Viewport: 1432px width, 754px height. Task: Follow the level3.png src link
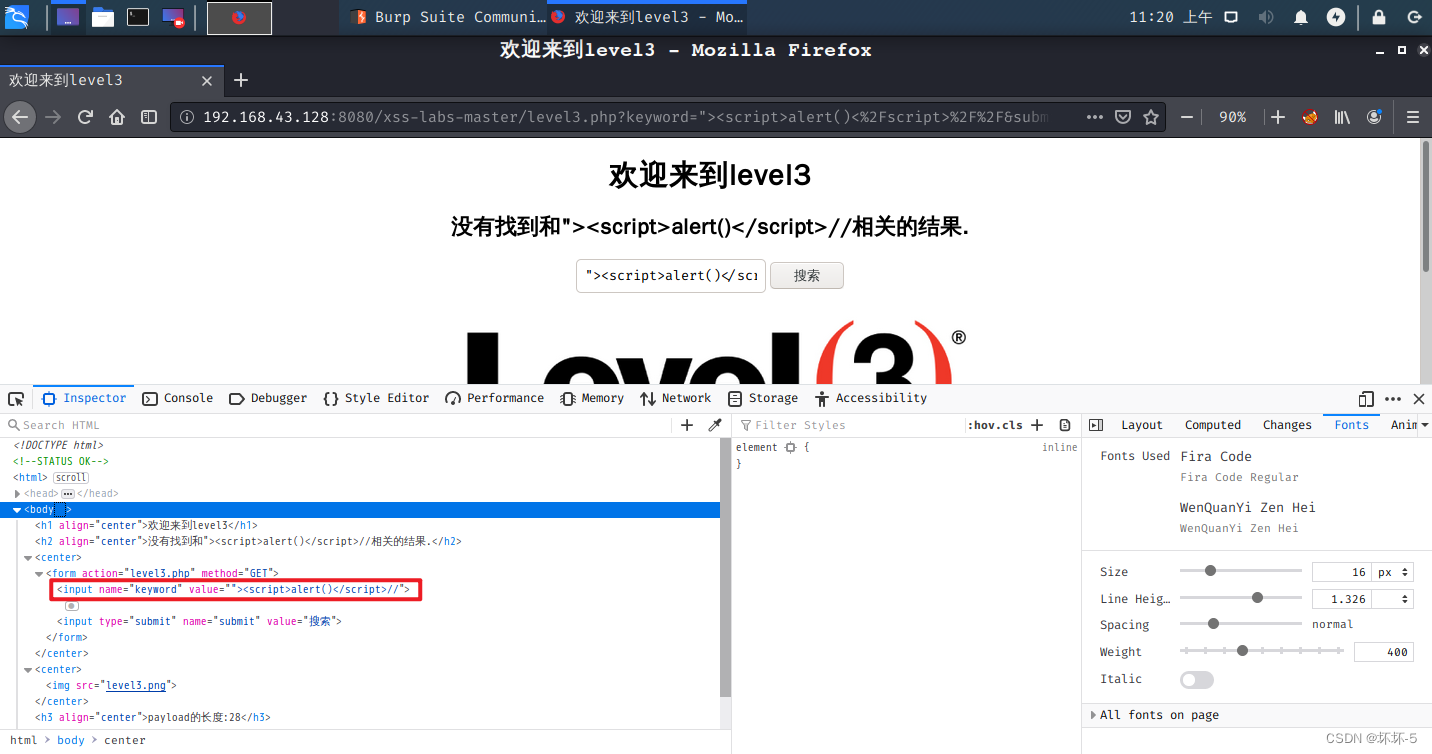coord(138,686)
